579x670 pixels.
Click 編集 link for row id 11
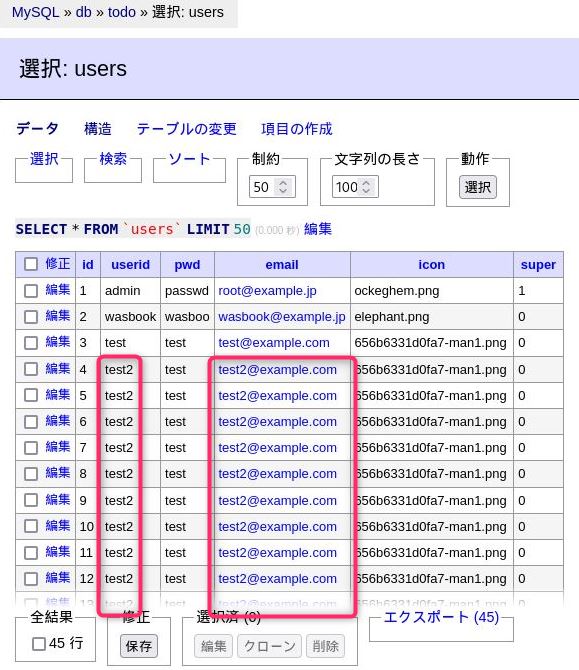(x=58, y=552)
